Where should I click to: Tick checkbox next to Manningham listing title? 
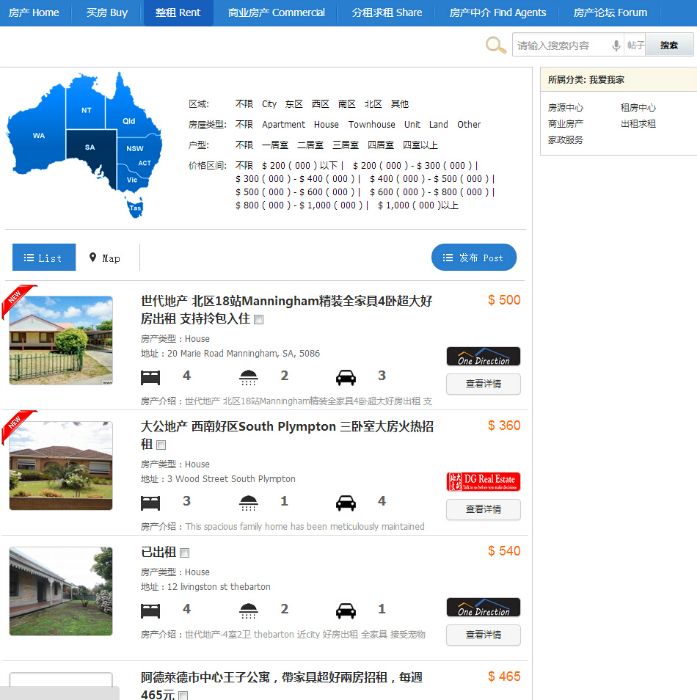point(259,320)
